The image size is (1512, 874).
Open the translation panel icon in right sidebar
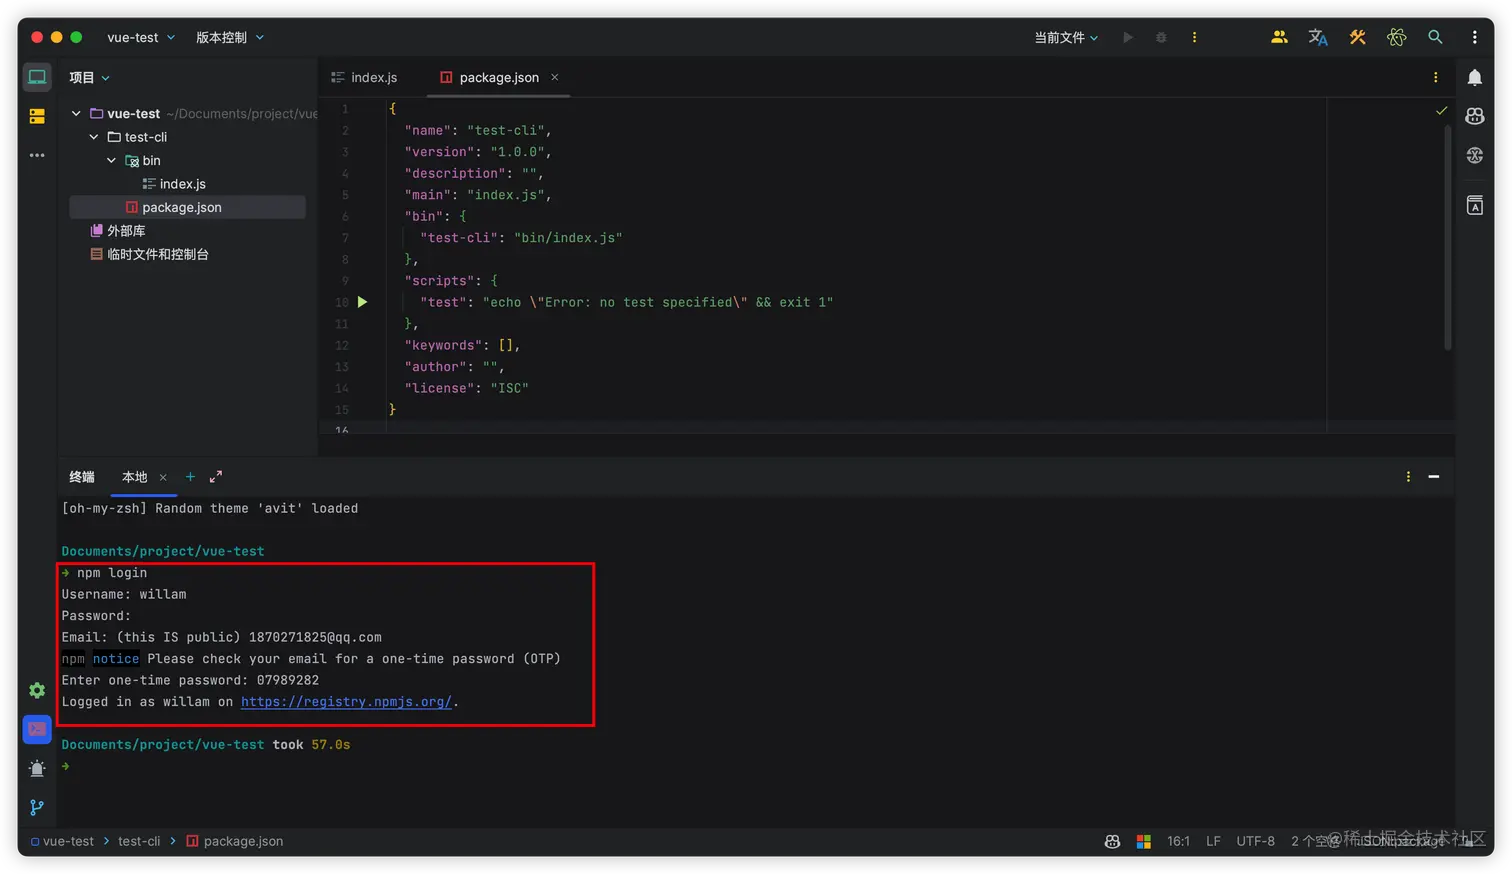point(1474,205)
